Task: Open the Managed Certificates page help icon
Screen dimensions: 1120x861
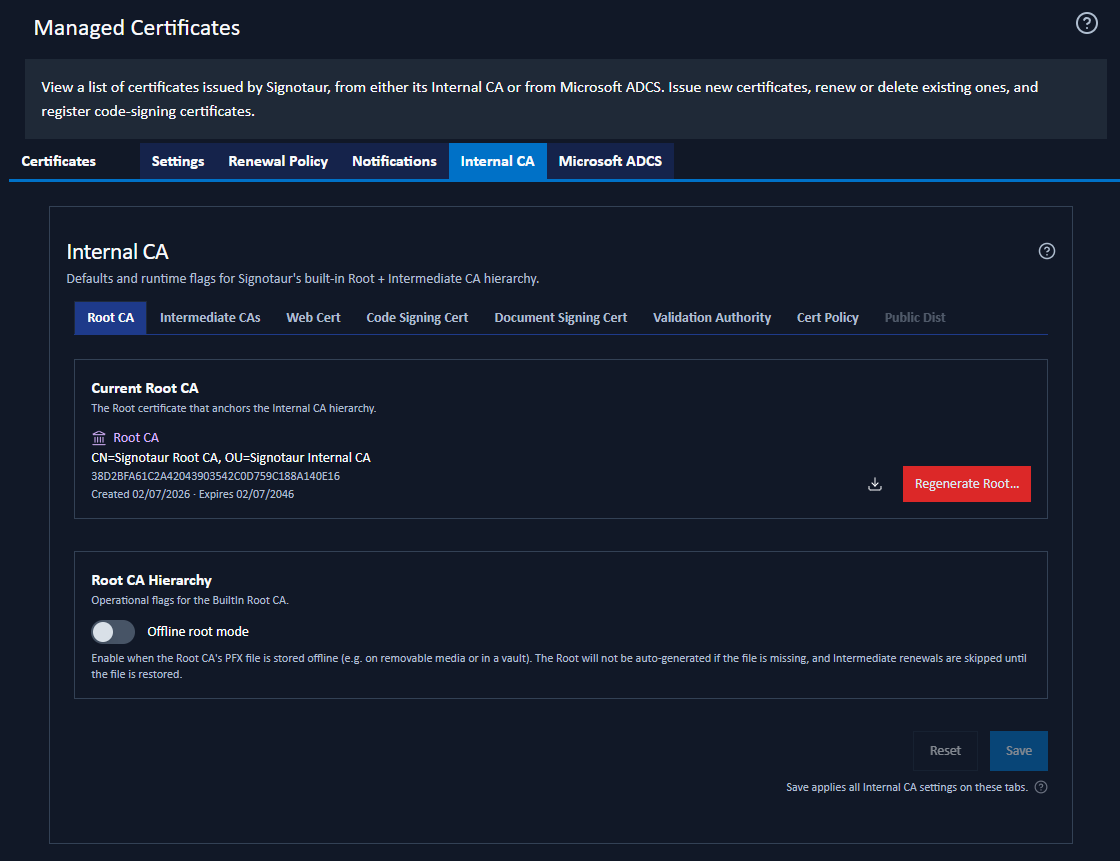Action: (x=1086, y=24)
